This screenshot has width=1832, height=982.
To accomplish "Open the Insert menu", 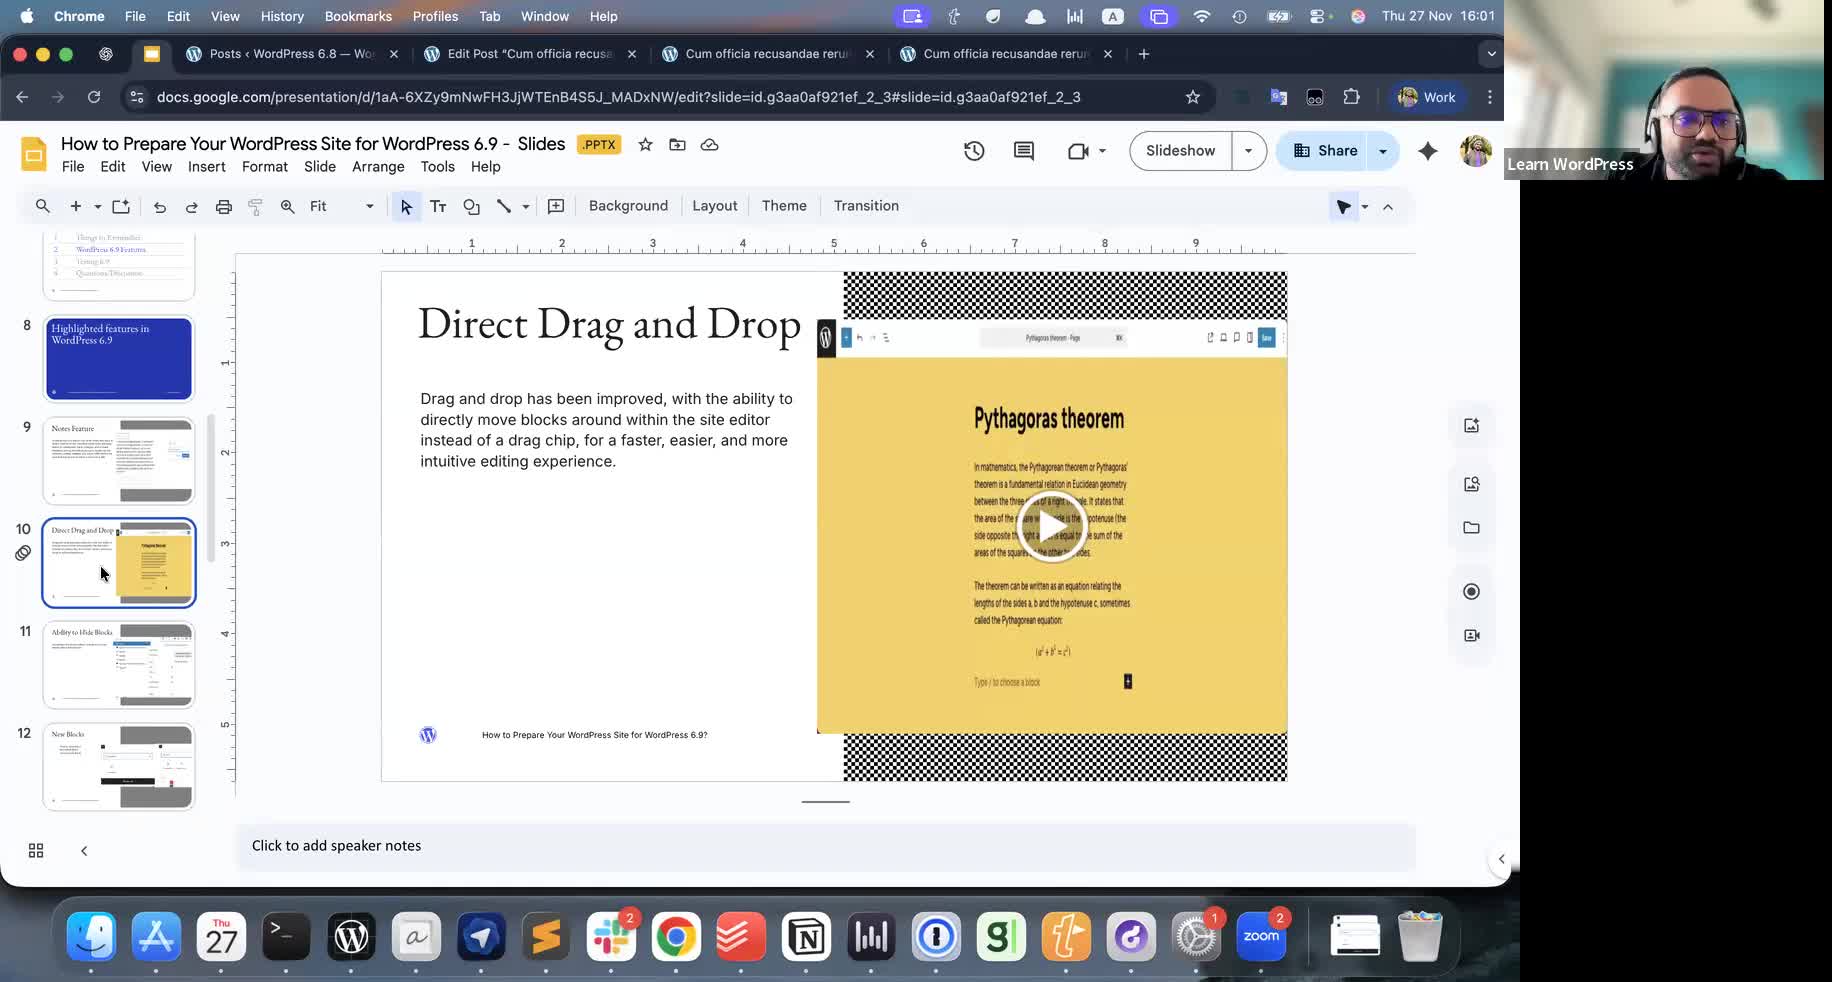I will coord(207,167).
